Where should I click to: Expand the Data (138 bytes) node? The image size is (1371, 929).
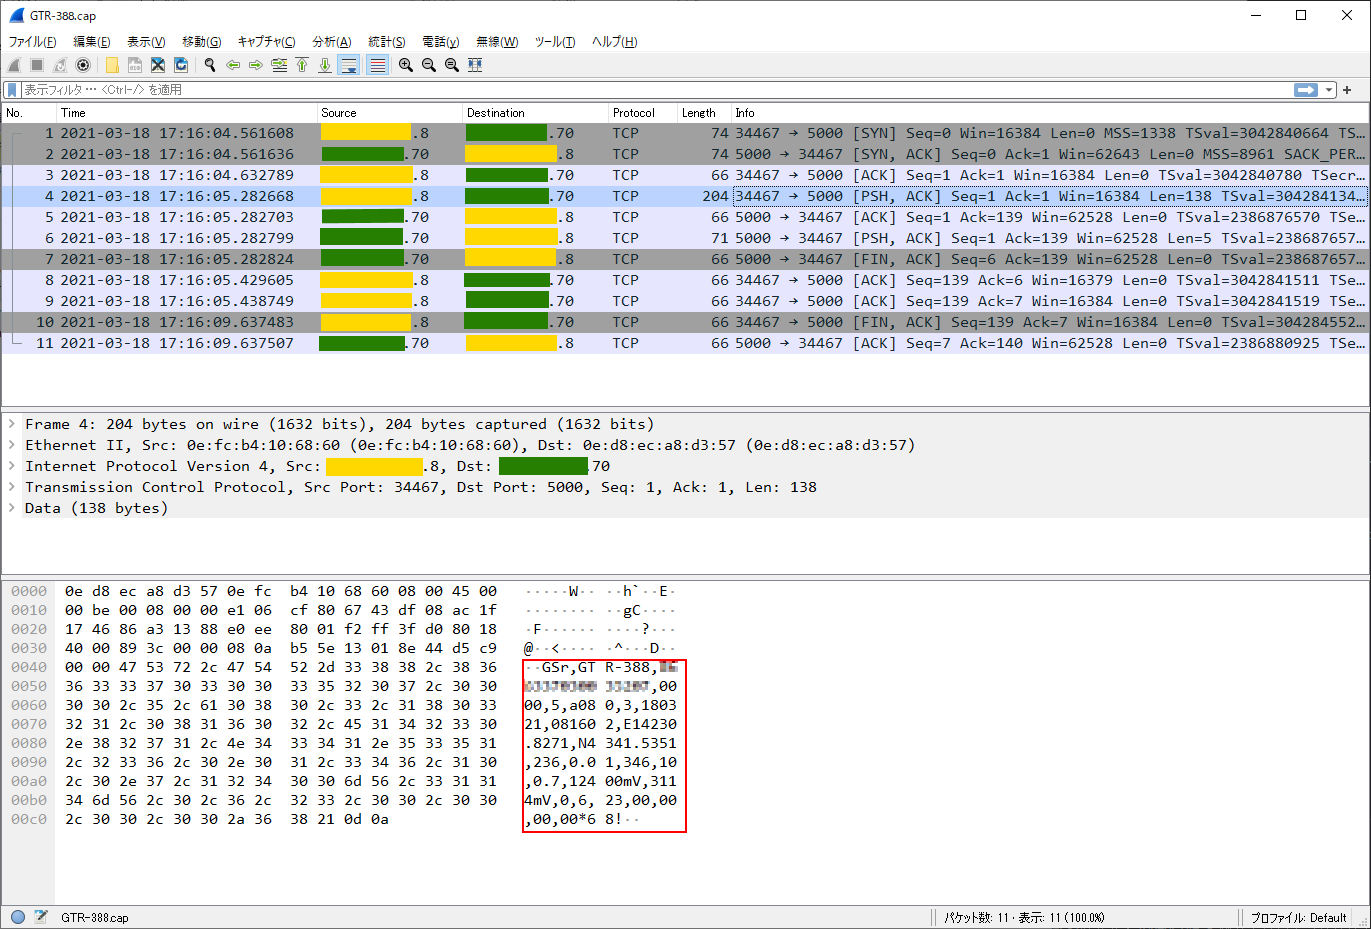pyautogui.click(x=12, y=508)
